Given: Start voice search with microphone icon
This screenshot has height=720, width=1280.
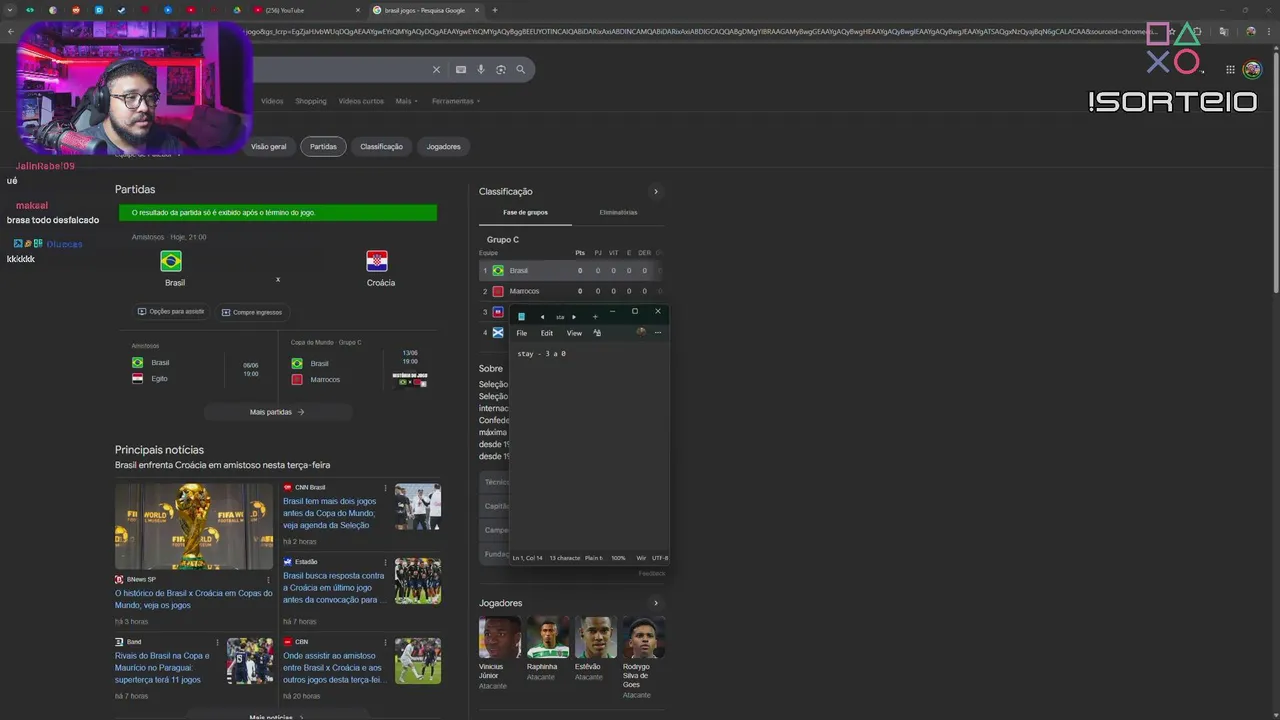Looking at the screenshot, I should [481, 70].
